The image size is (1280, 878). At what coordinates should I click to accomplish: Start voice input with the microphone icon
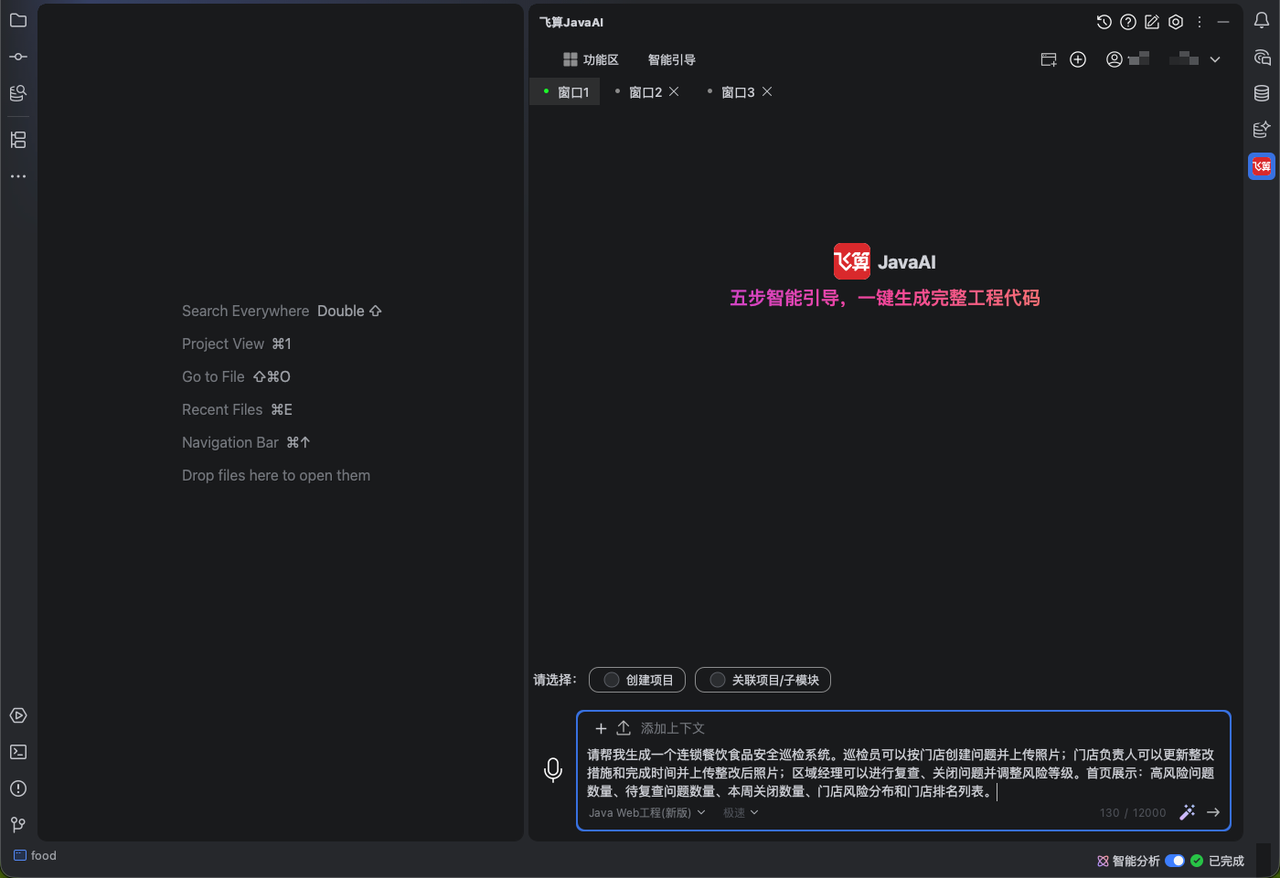[553, 770]
